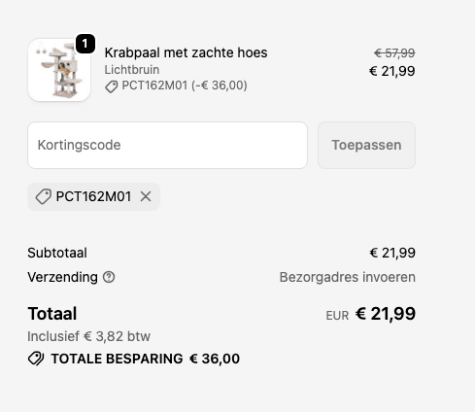Click the product title Krabpaal met zachte hoes
This screenshot has height=412, width=475.
[186, 53]
